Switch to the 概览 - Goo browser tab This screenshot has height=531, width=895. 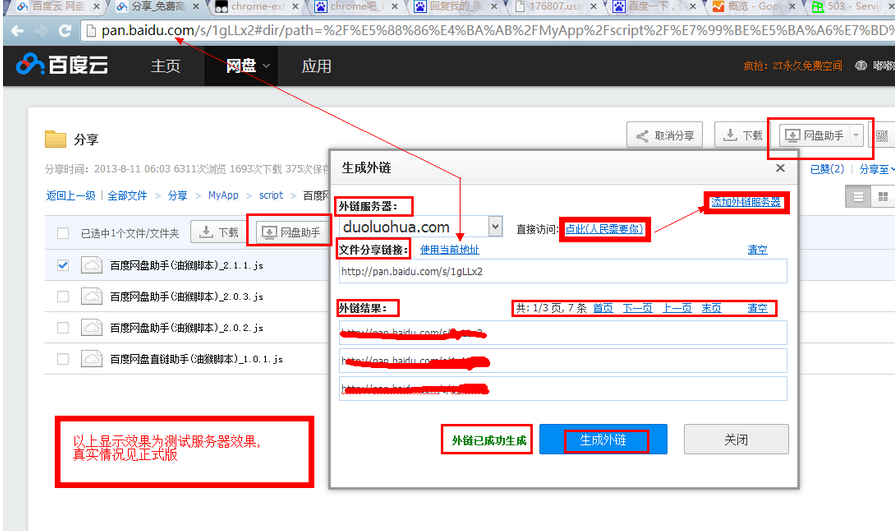[x=753, y=7]
